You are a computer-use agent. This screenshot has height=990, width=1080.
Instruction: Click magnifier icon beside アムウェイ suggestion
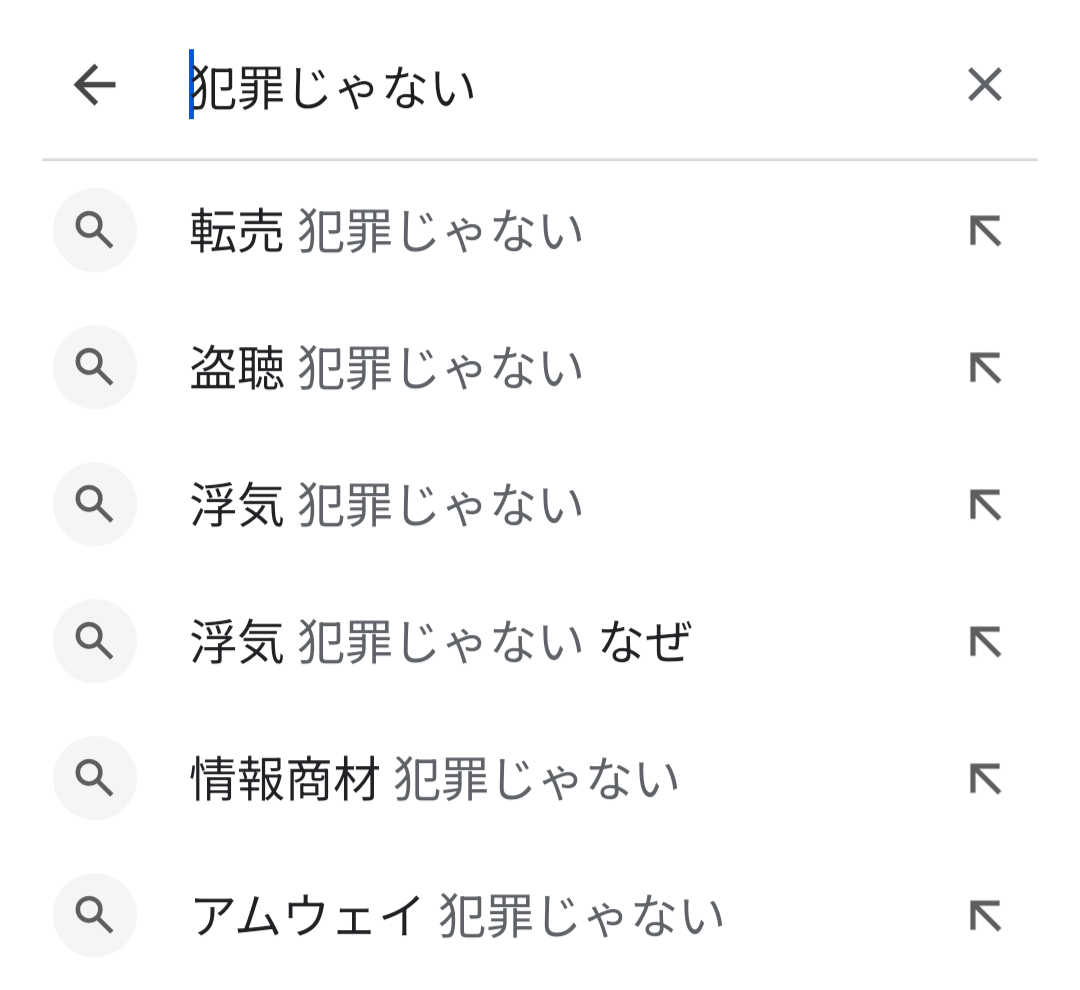tap(95, 916)
